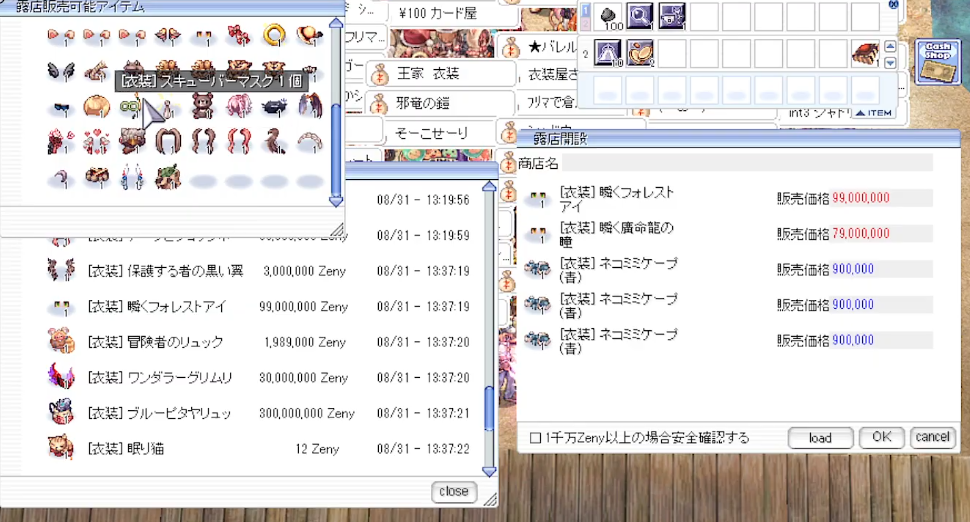This screenshot has width=970, height=522.
Task: Select the purple horn item
Action: point(61,179)
